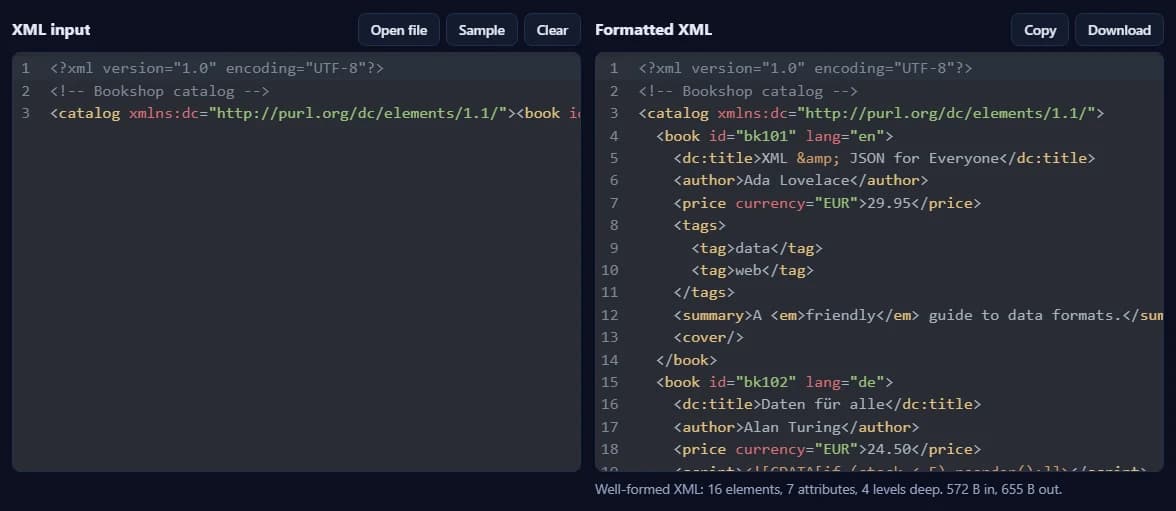
Task: Click the Bookshop catalog comment in input
Action: pos(159,91)
